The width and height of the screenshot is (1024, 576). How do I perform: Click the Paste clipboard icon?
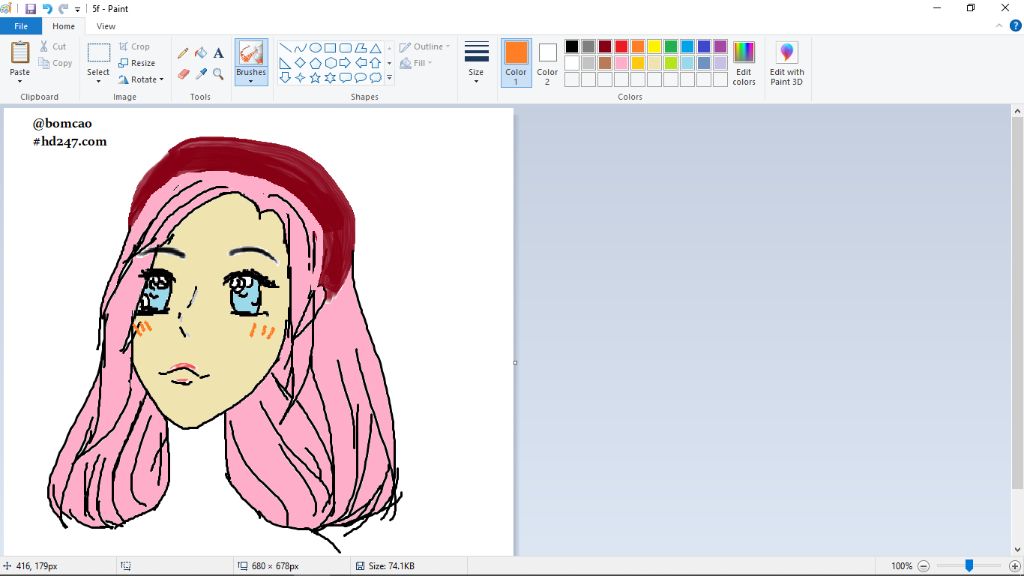(x=20, y=52)
